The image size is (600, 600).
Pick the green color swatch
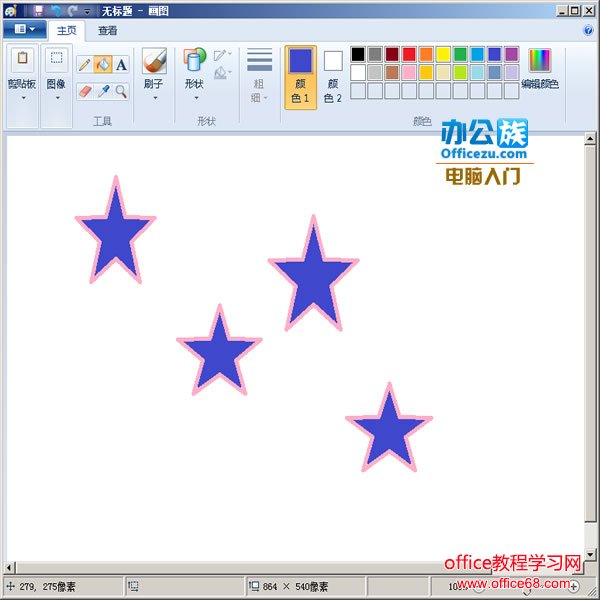[460, 54]
